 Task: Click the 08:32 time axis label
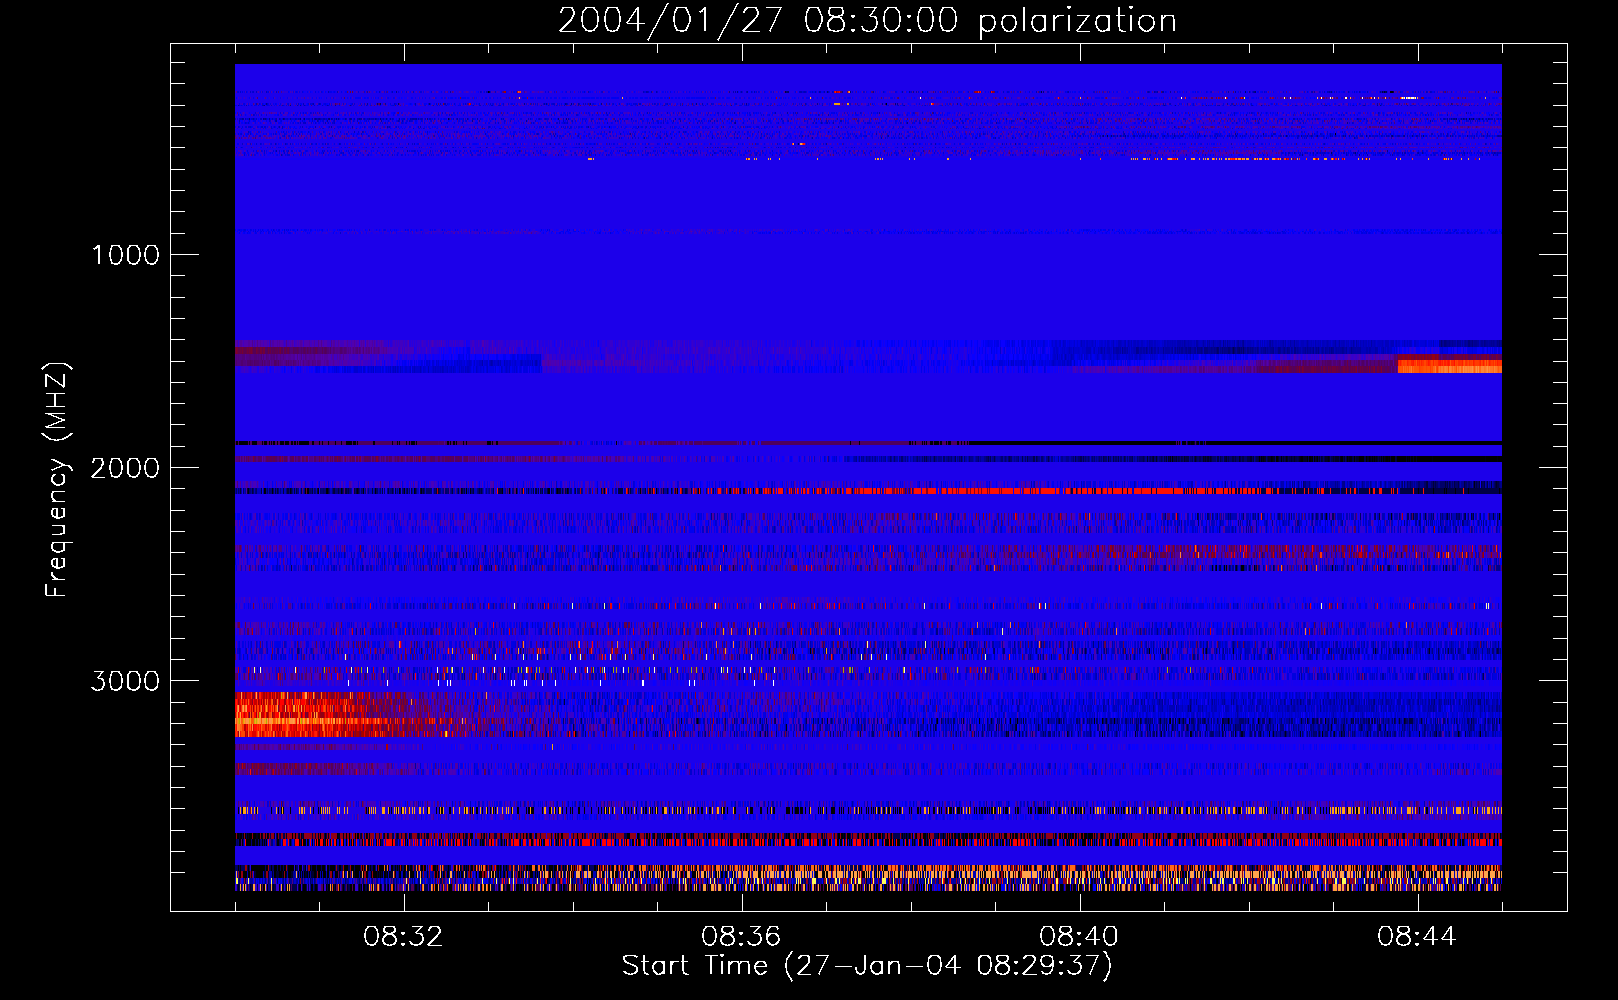[404, 937]
